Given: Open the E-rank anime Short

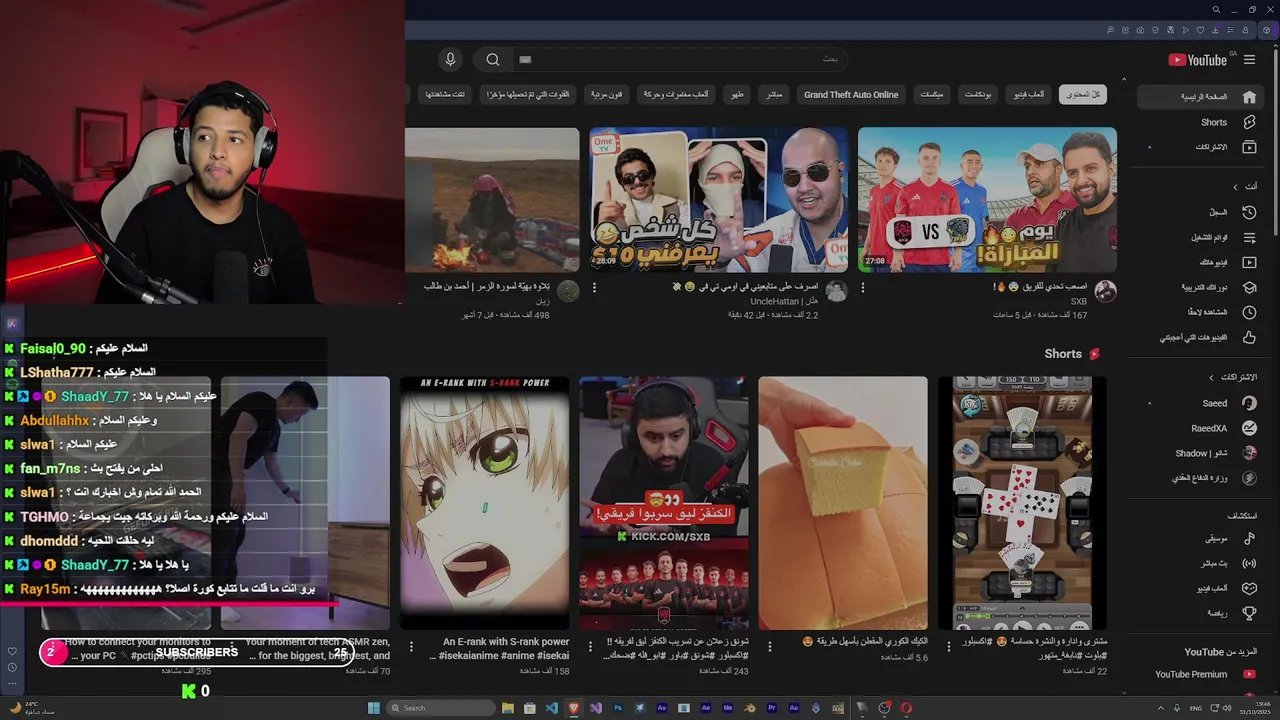Looking at the screenshot, I should 485,503.
